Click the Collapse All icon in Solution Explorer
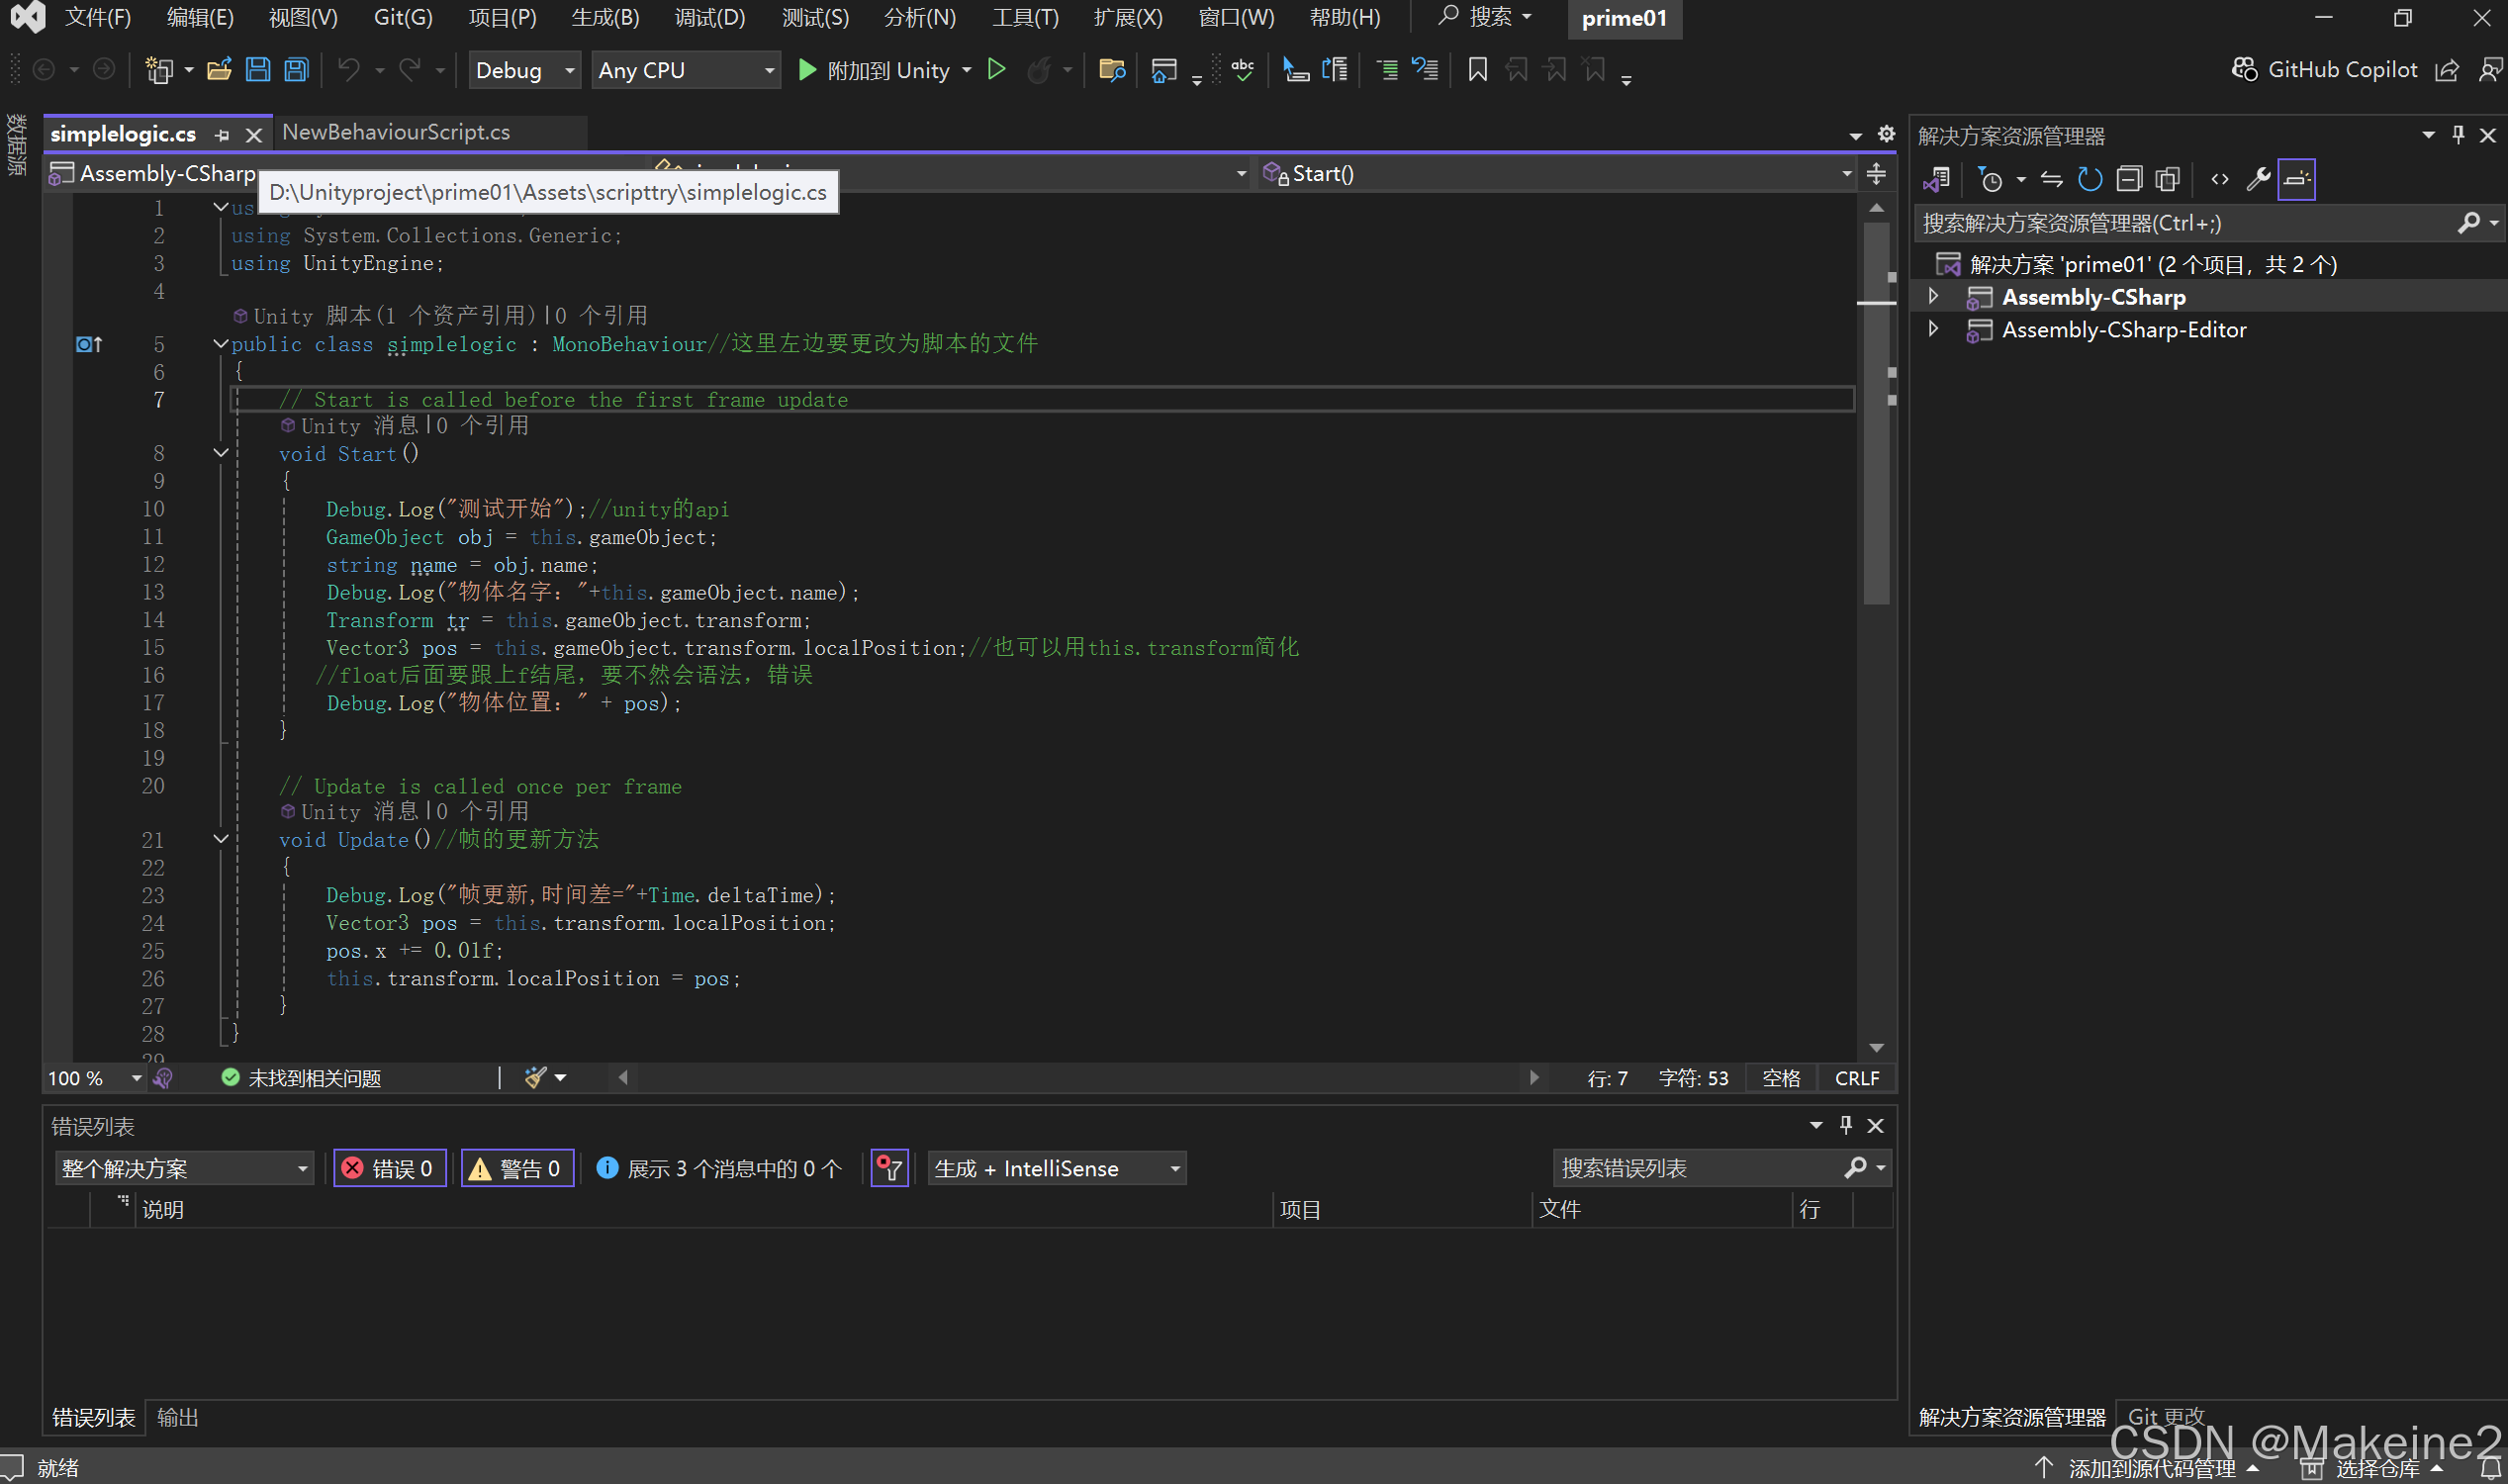Image resolution: width=2508 pixels, height=1484 pixels. click(x=2129, y=179)
